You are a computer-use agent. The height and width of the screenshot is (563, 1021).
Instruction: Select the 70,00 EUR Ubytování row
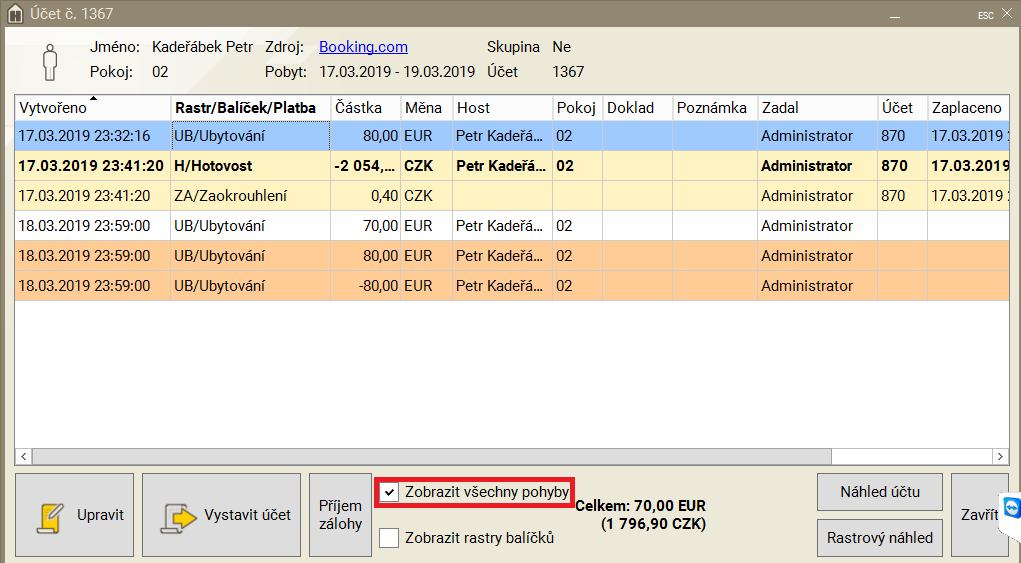click(250, 226)
